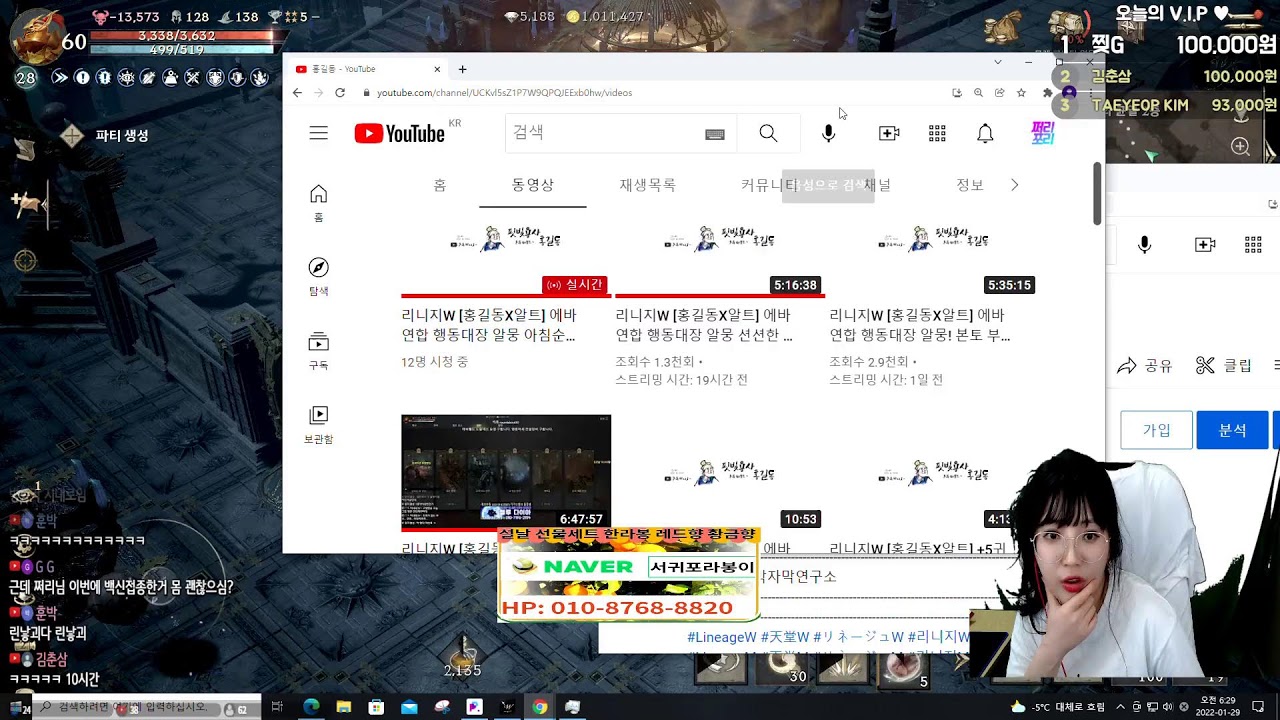Open the 재생목록 tab
The height and width of the screenshot is (720, 1280).
(x=647, y=185)
